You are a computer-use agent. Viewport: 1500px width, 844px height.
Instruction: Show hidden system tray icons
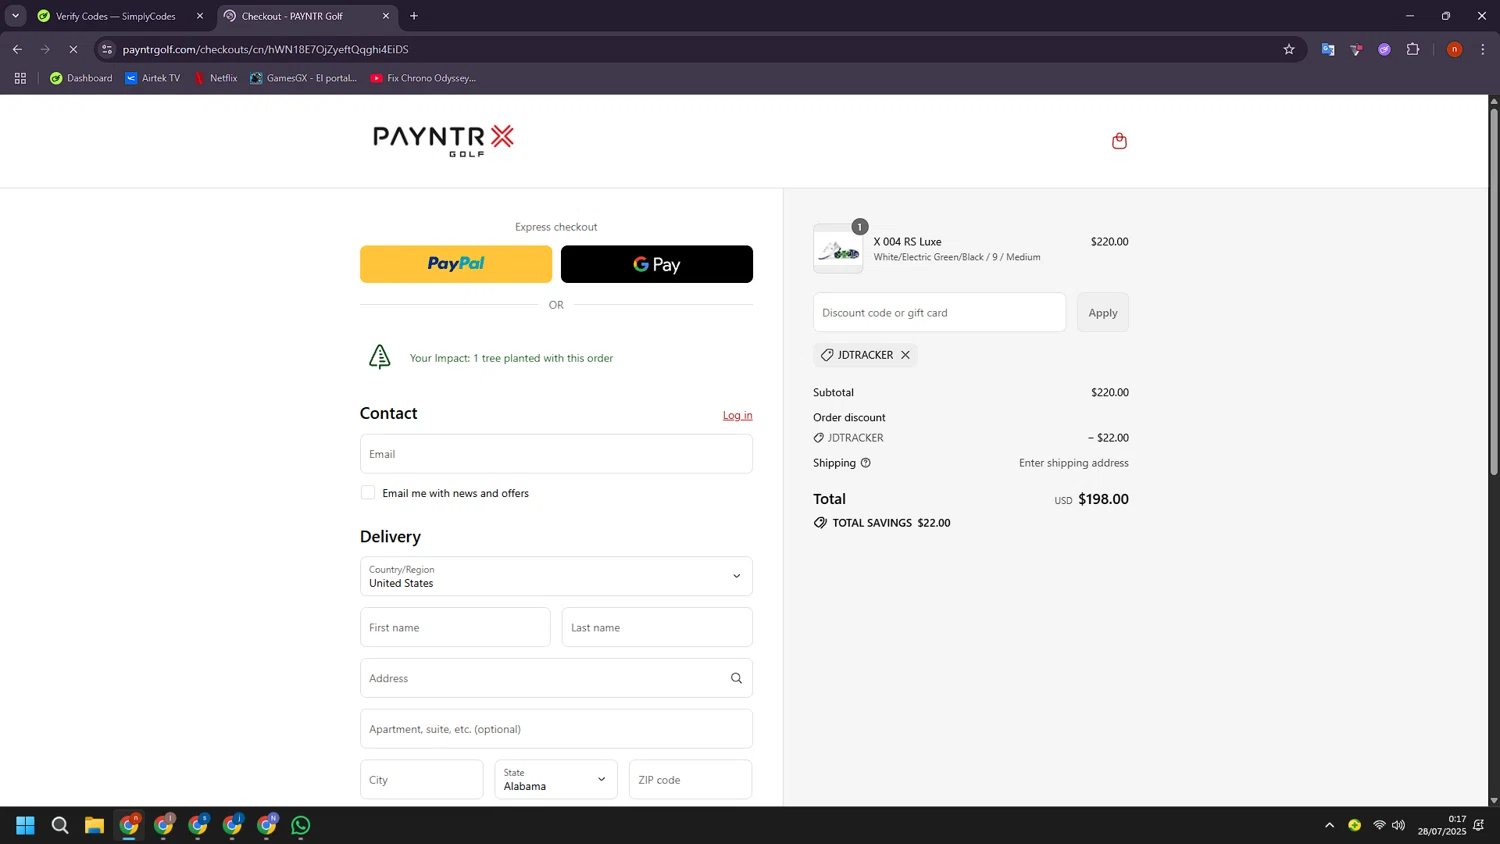tap(1329, 825)
